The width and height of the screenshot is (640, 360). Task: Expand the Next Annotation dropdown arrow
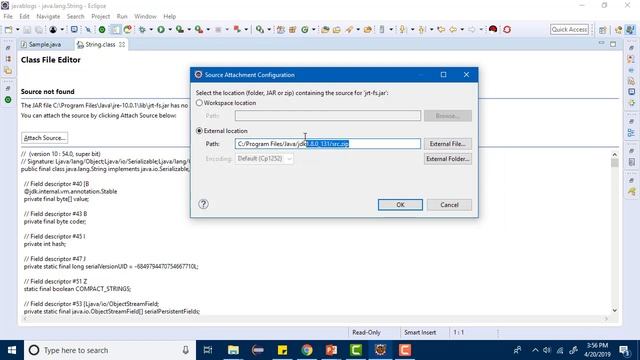point(412,29)
